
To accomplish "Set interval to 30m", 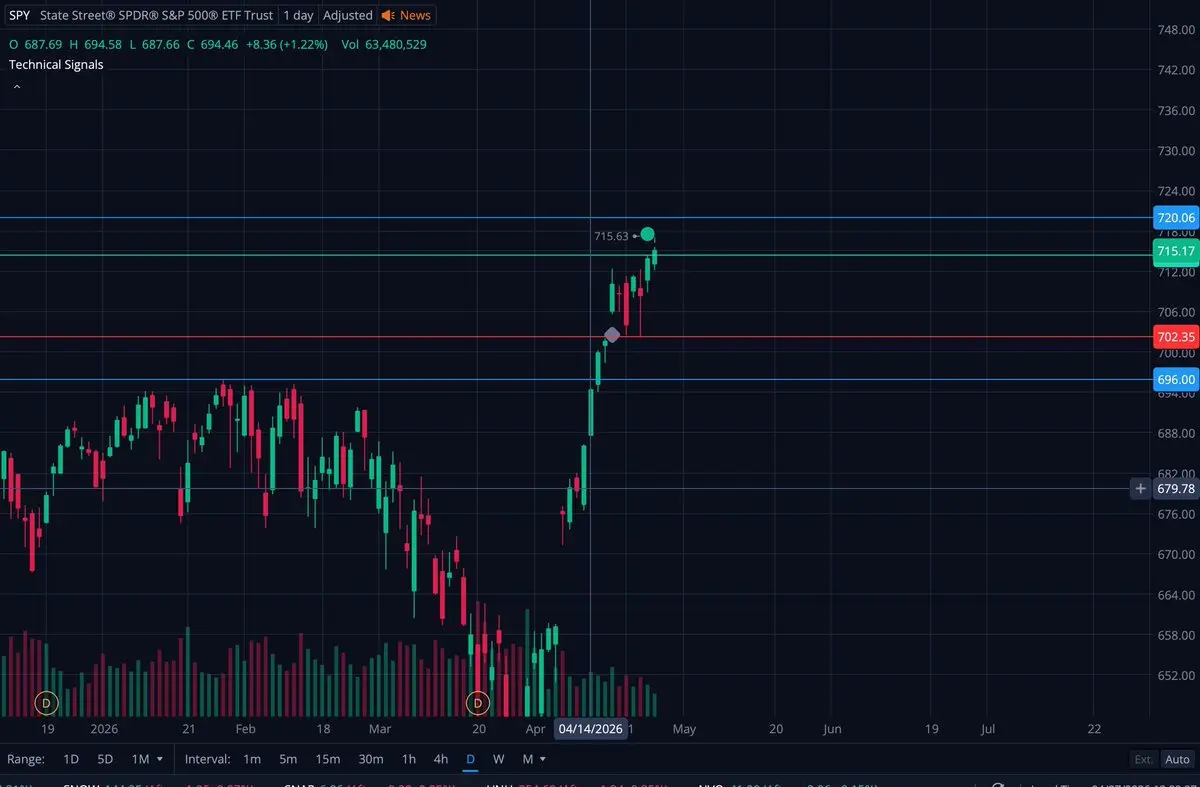I will click(x=370, y=759).
